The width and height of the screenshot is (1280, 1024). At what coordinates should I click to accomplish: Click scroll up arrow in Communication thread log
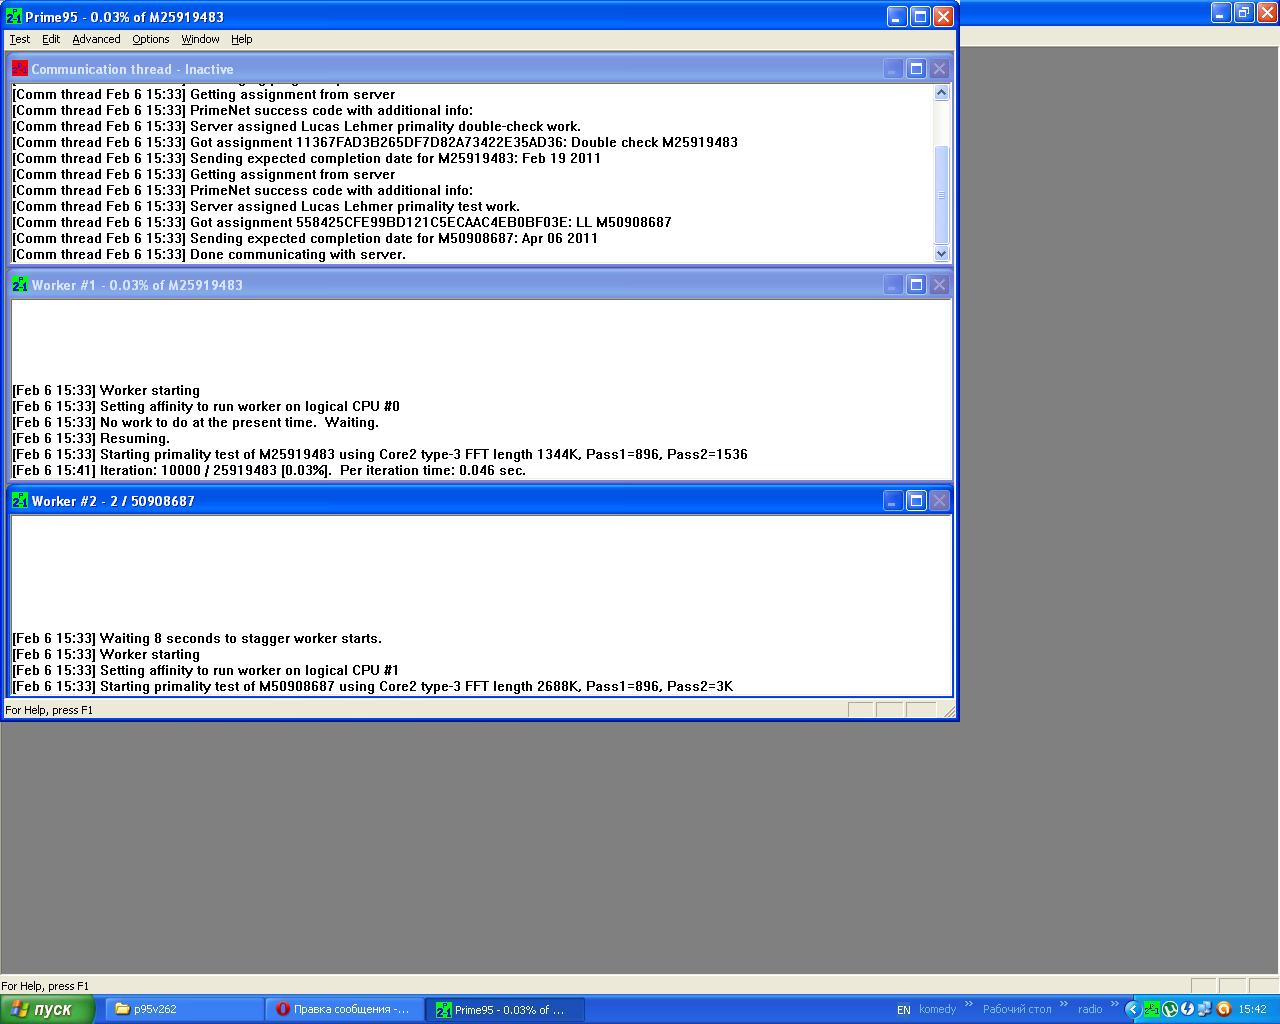pos(941,93)
